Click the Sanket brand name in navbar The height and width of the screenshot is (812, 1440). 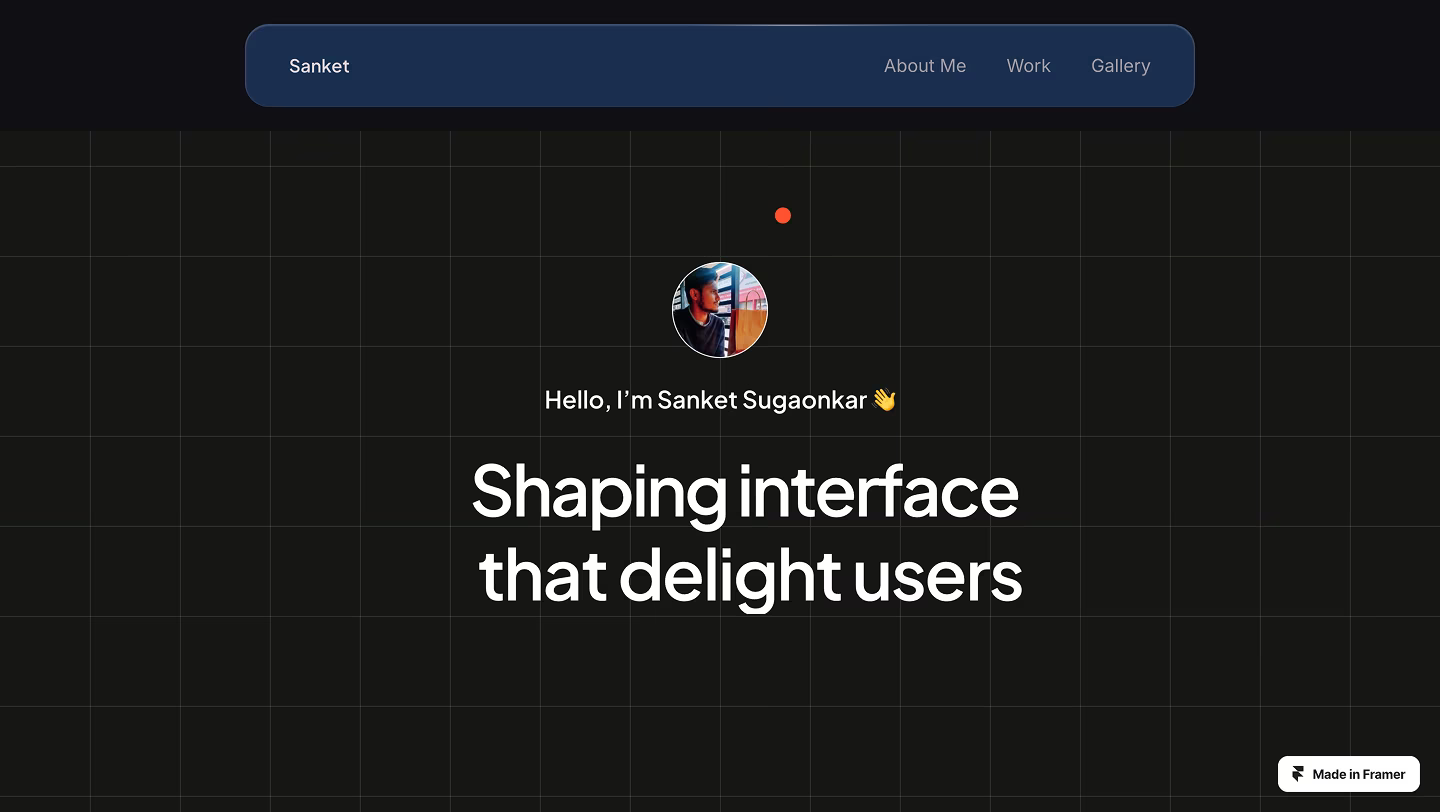[319, 66]
